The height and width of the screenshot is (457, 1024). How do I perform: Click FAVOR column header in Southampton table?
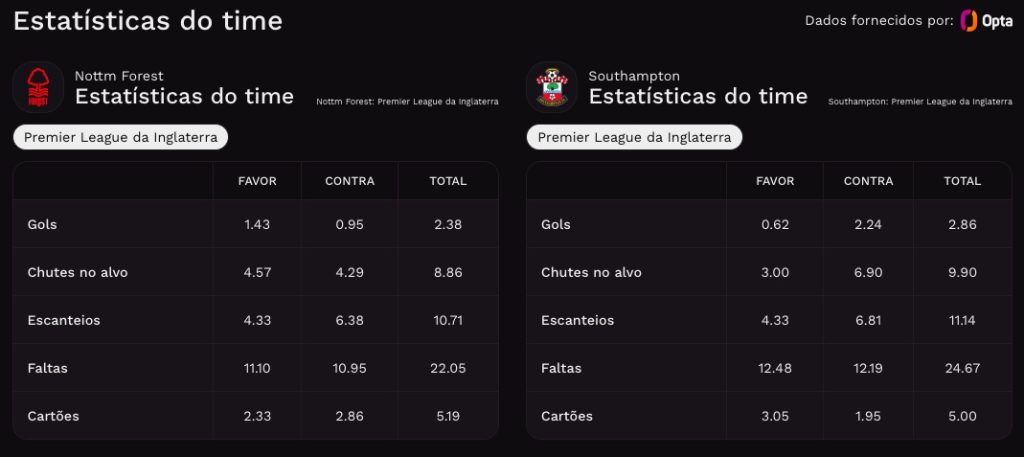775,181
